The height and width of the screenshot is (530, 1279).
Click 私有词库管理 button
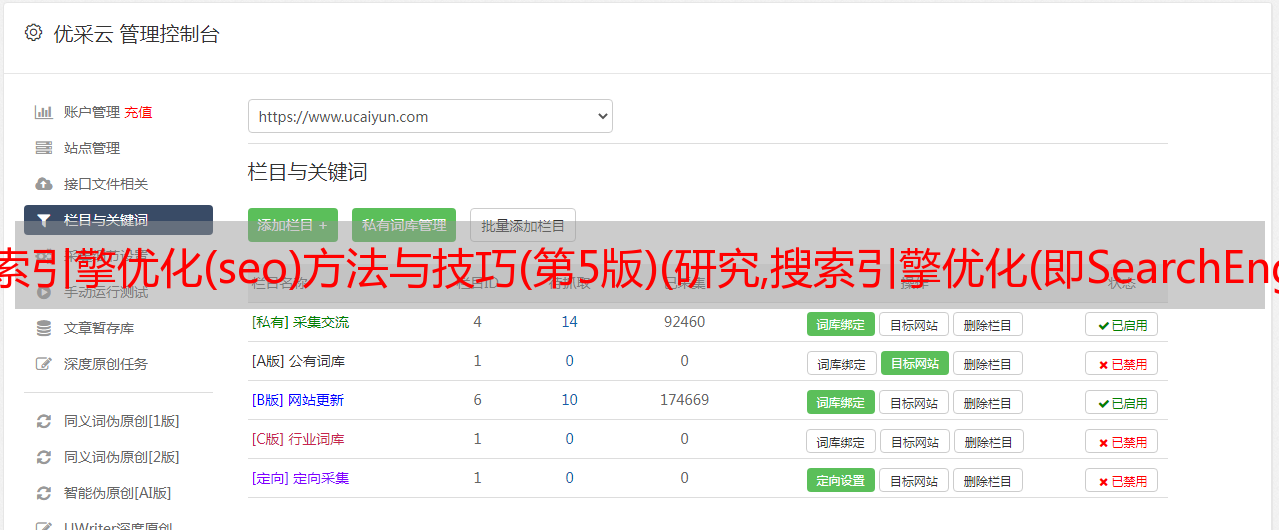click(404, 225)
